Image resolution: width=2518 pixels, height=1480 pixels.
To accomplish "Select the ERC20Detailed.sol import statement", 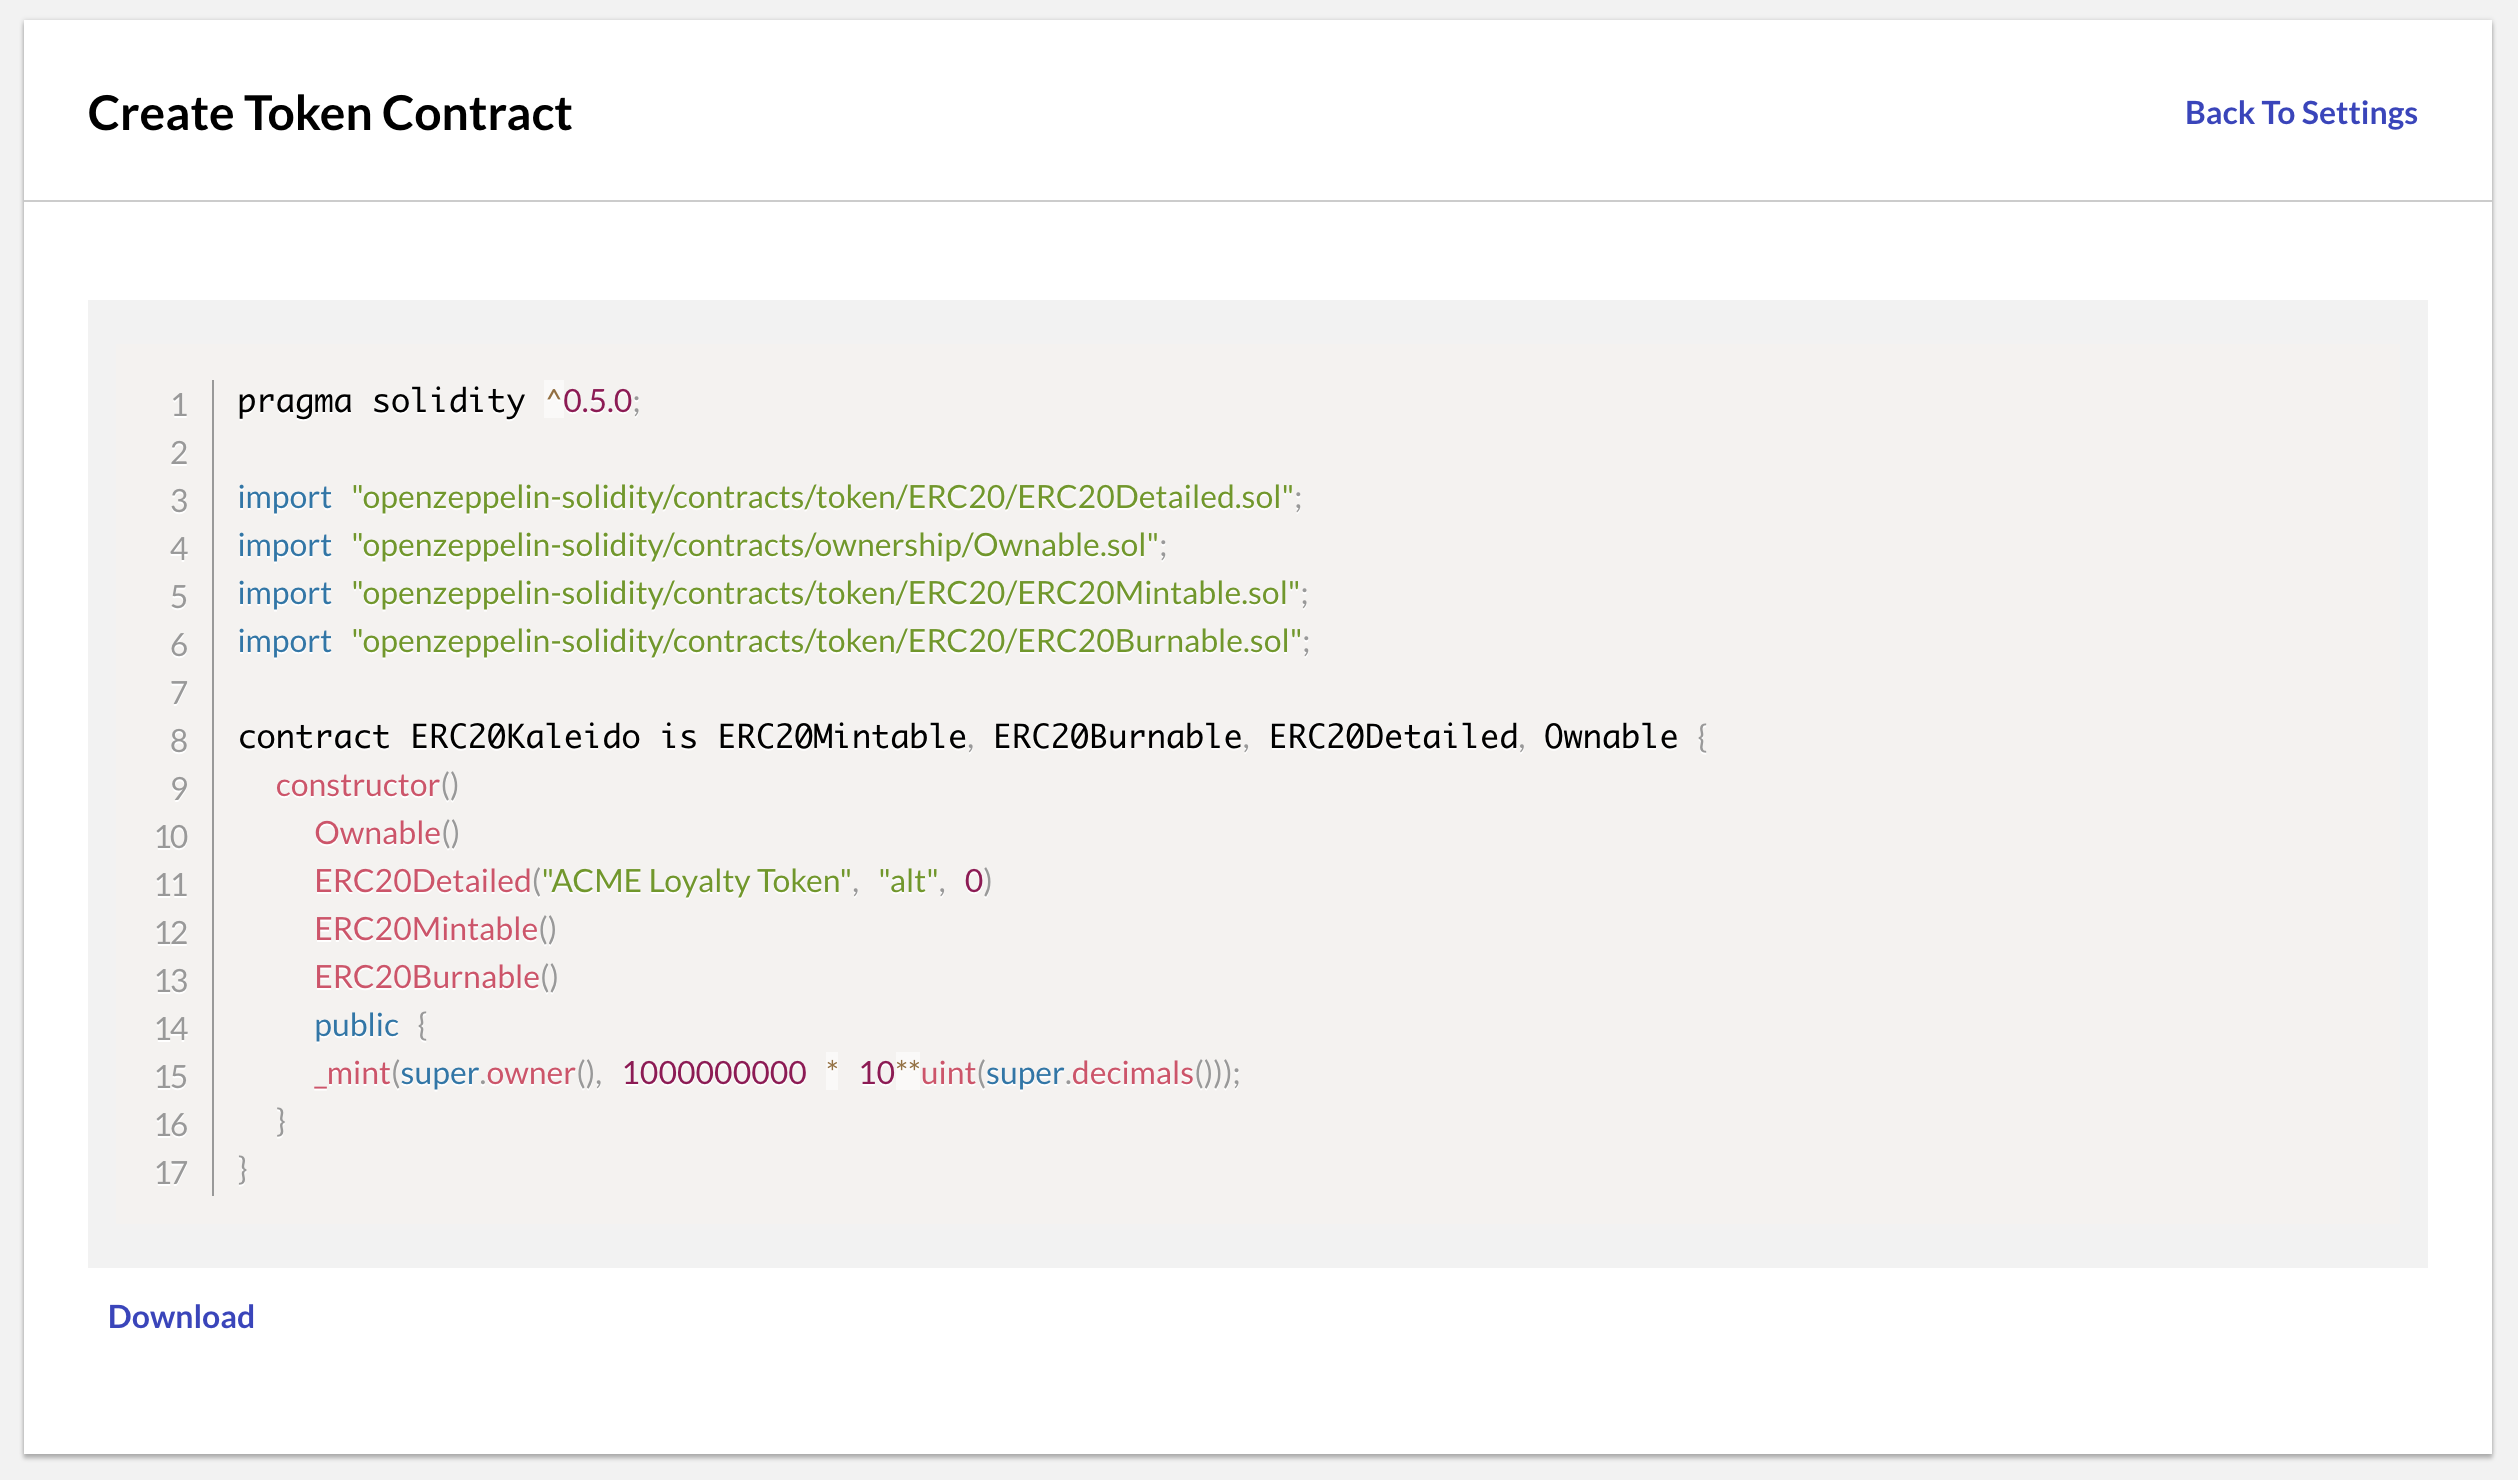I will pyautogui.click(x=770, y=497).
